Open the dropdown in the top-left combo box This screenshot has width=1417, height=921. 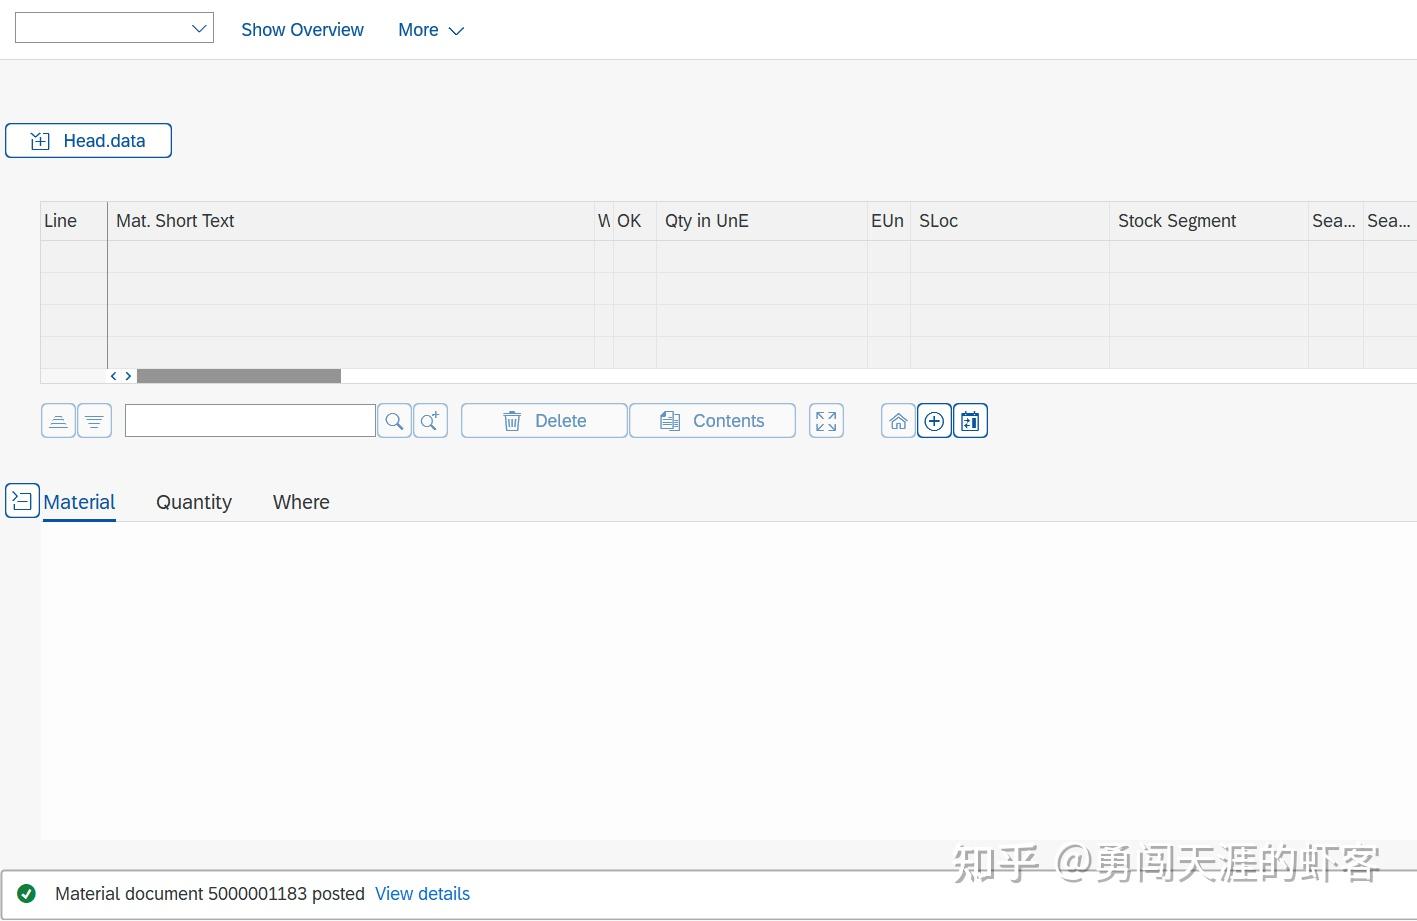click(197, 27)
